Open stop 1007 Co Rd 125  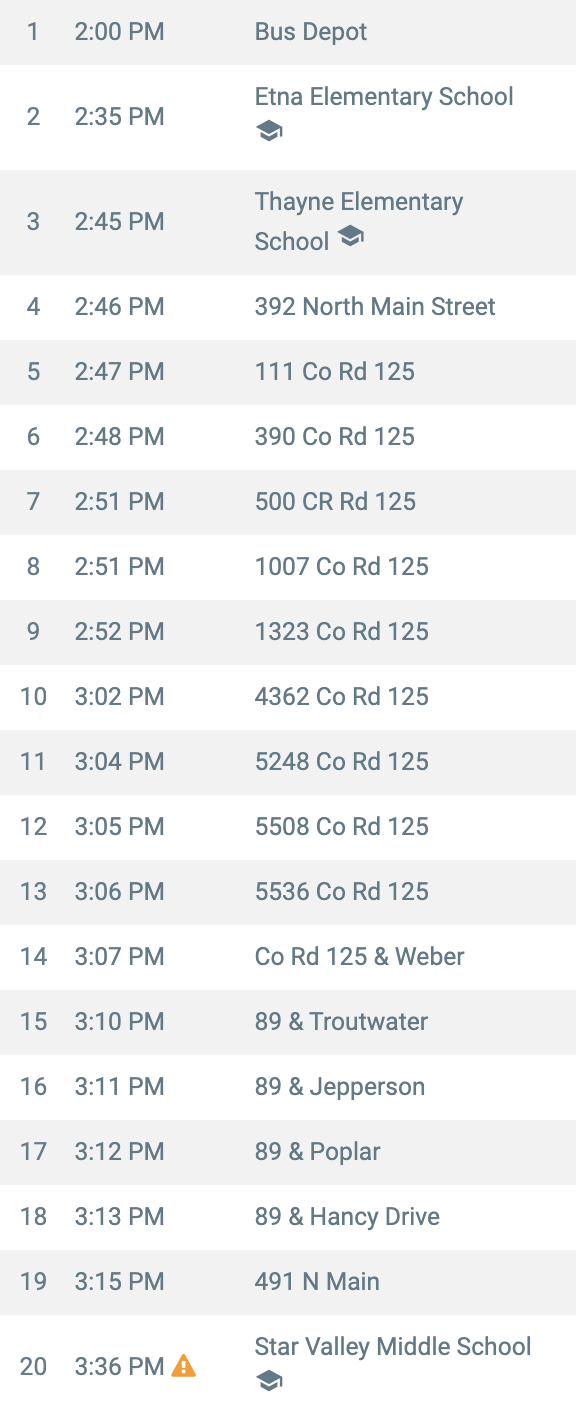point(288,567)
